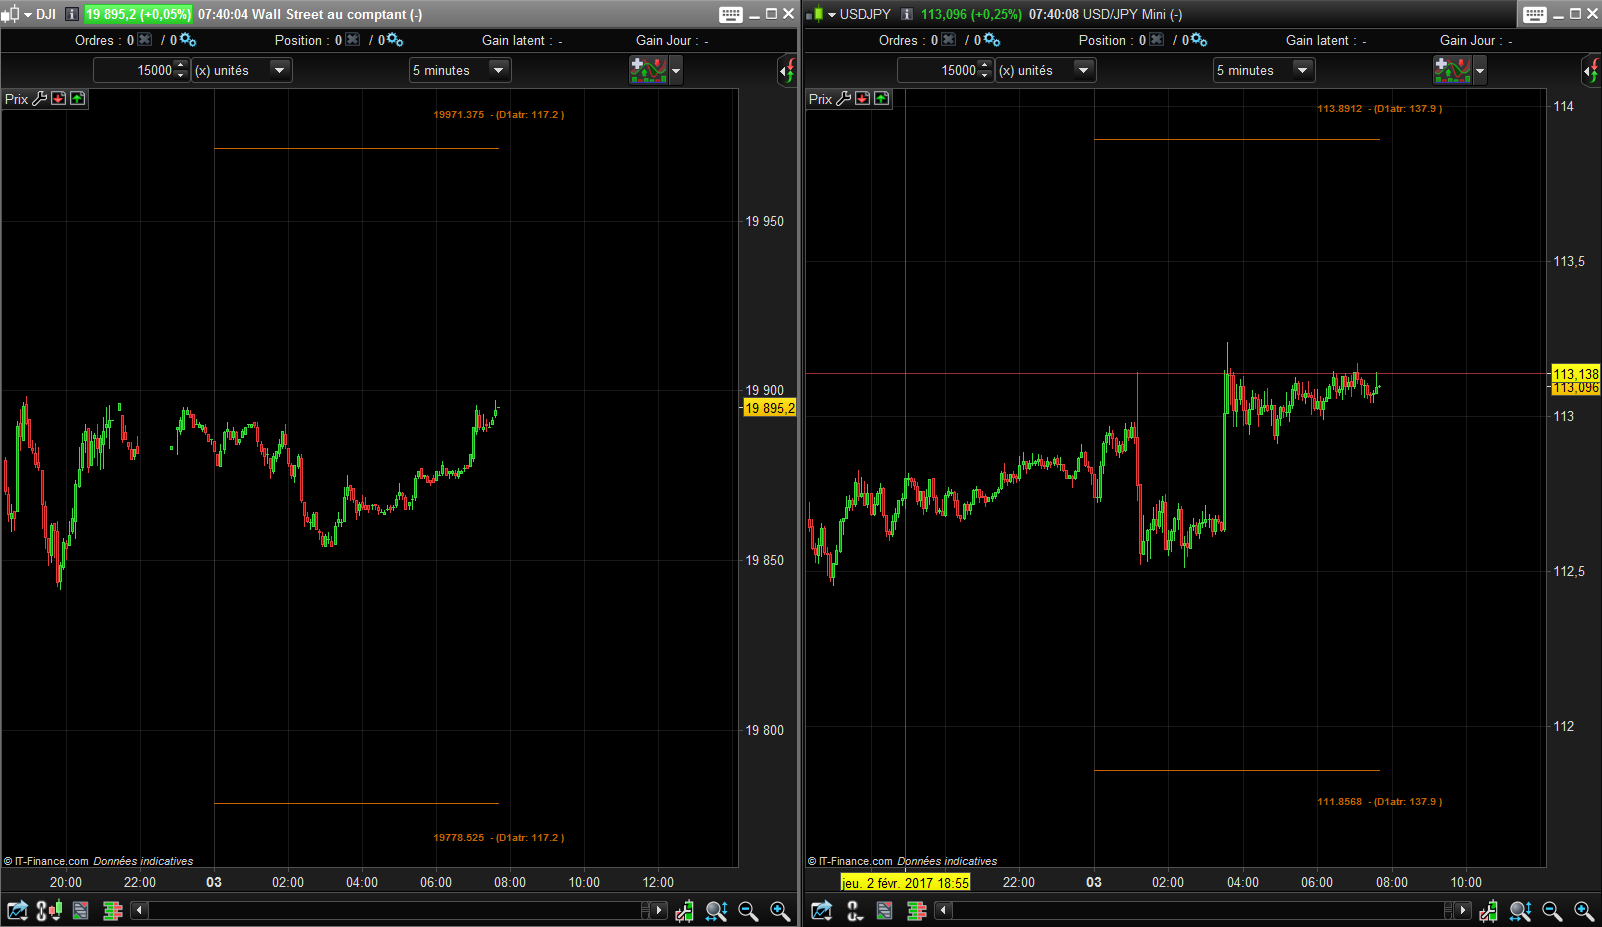Image resolution: width=1602 pixels, height=927 pixels.
Task: Click the green buy arrow icon on DJI chart
Action: [x=78, y=98]
